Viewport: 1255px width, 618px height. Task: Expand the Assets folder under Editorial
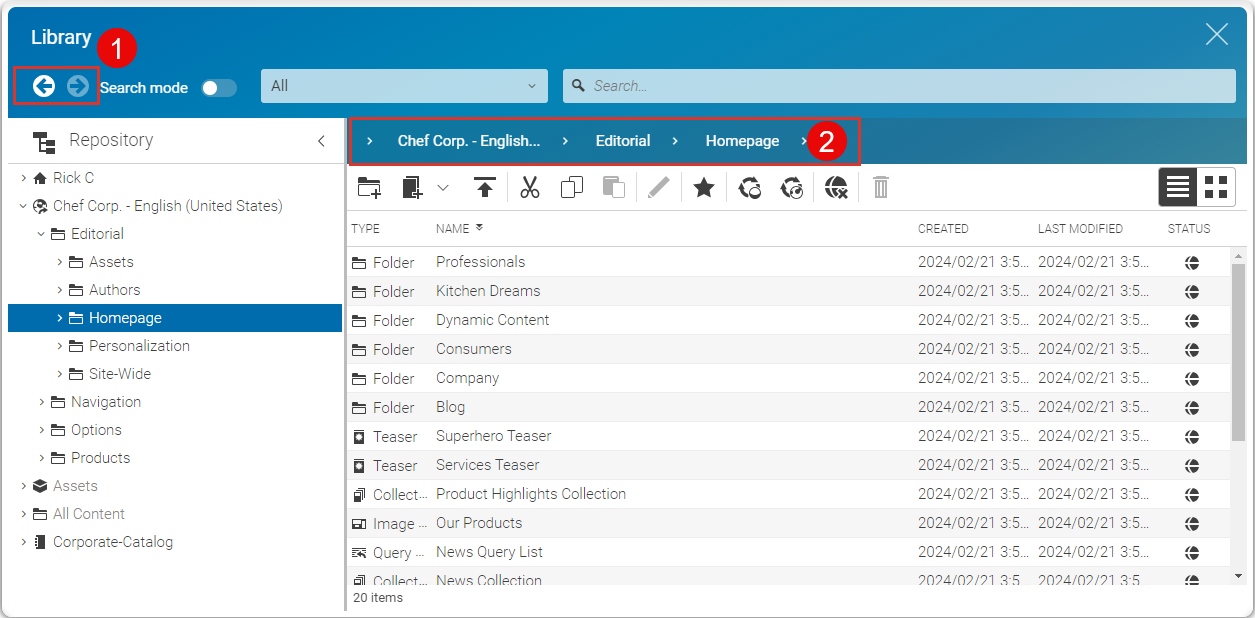click(59, 262)
